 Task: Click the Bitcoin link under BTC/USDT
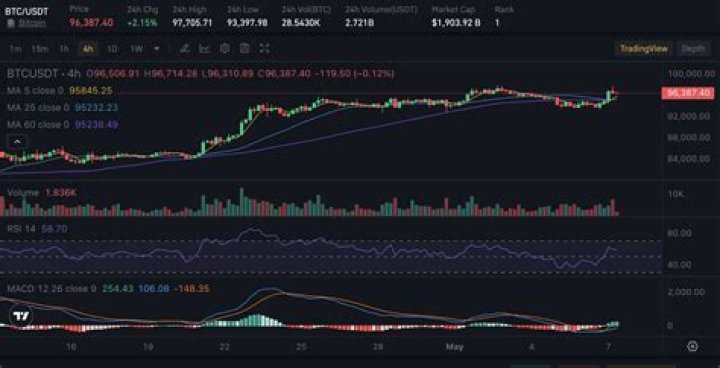pyautogui.click(x=32, y=23)
